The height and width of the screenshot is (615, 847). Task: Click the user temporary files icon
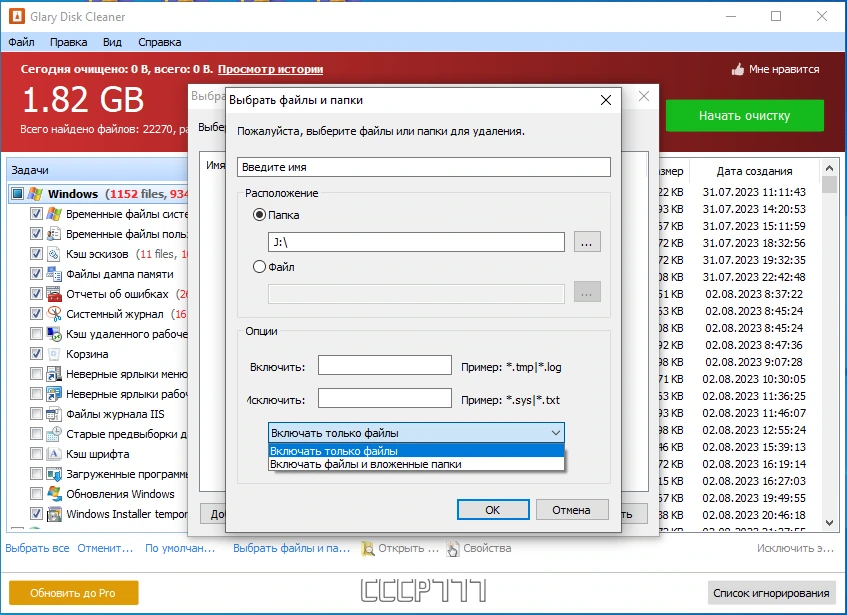[53, 234]
